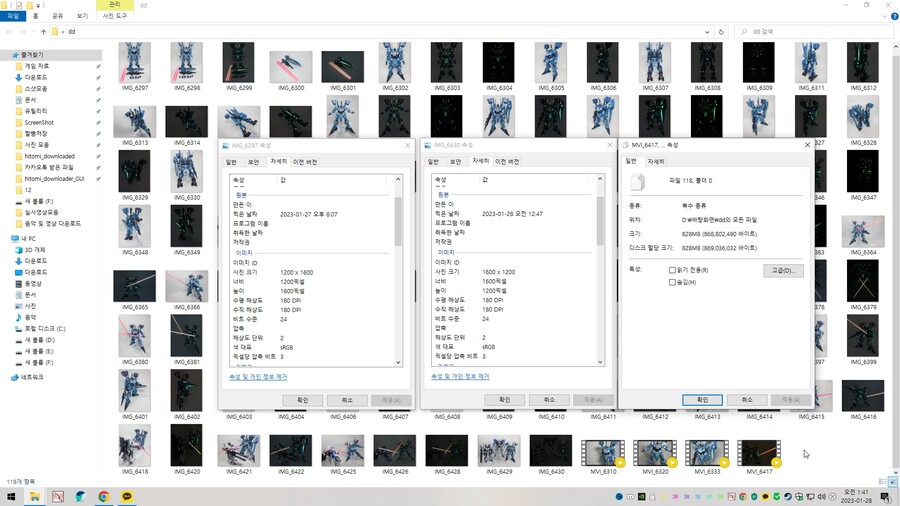900x506 pixels.
Task: Click remove properties link in IMG_6297 dialog
Action: (x=258, y=377)
